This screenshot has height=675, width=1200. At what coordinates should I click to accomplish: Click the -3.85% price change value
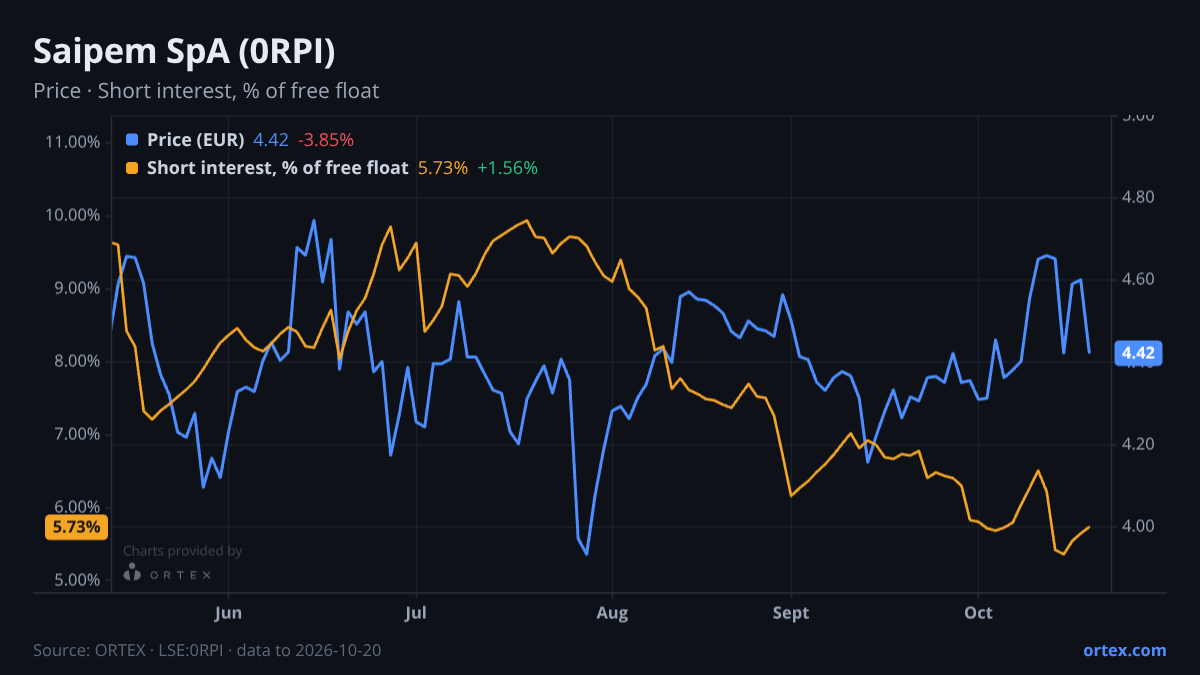325,140
